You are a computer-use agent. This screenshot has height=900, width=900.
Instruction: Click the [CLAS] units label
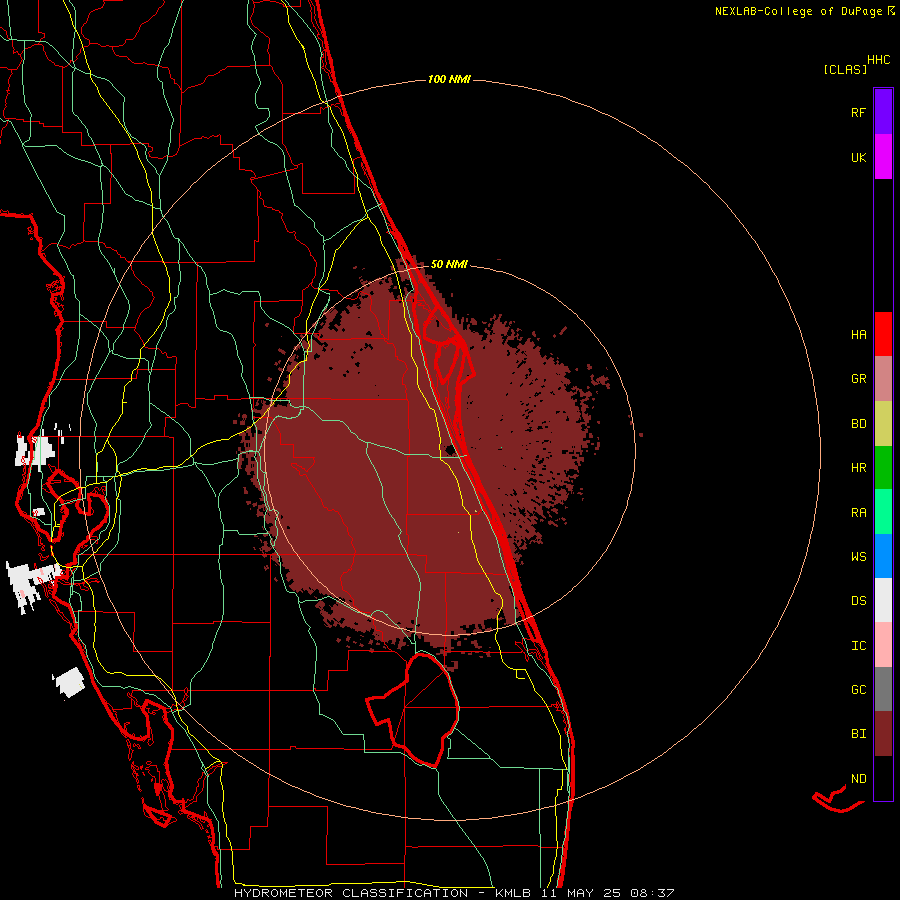click(x=845, y=69)
